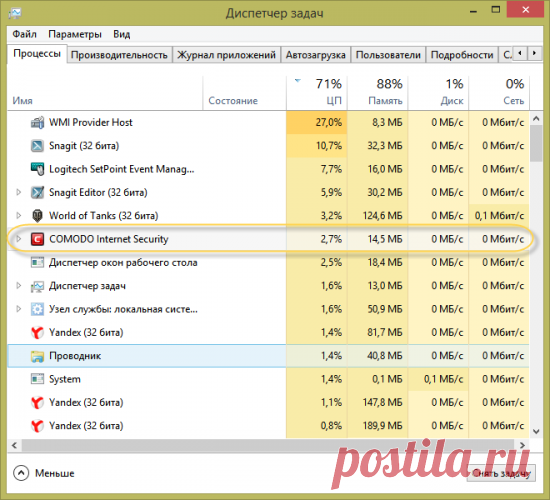Image resolution: width=550 pixels, height=500 pixels.
Task: Select the WMI Provider Host icon
Action: pos(38,122)
